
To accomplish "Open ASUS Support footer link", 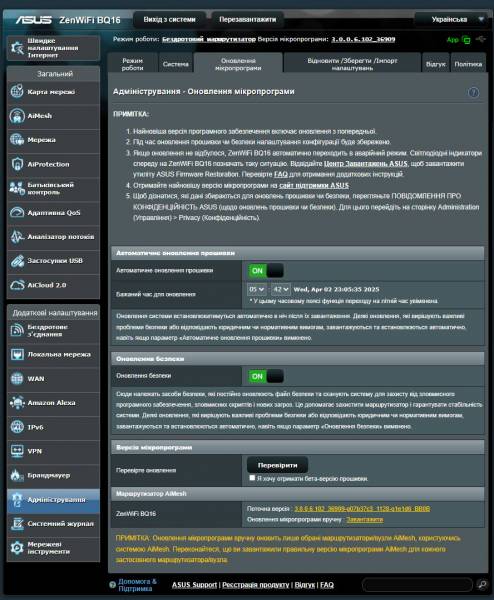I will (x=194, y=585).
